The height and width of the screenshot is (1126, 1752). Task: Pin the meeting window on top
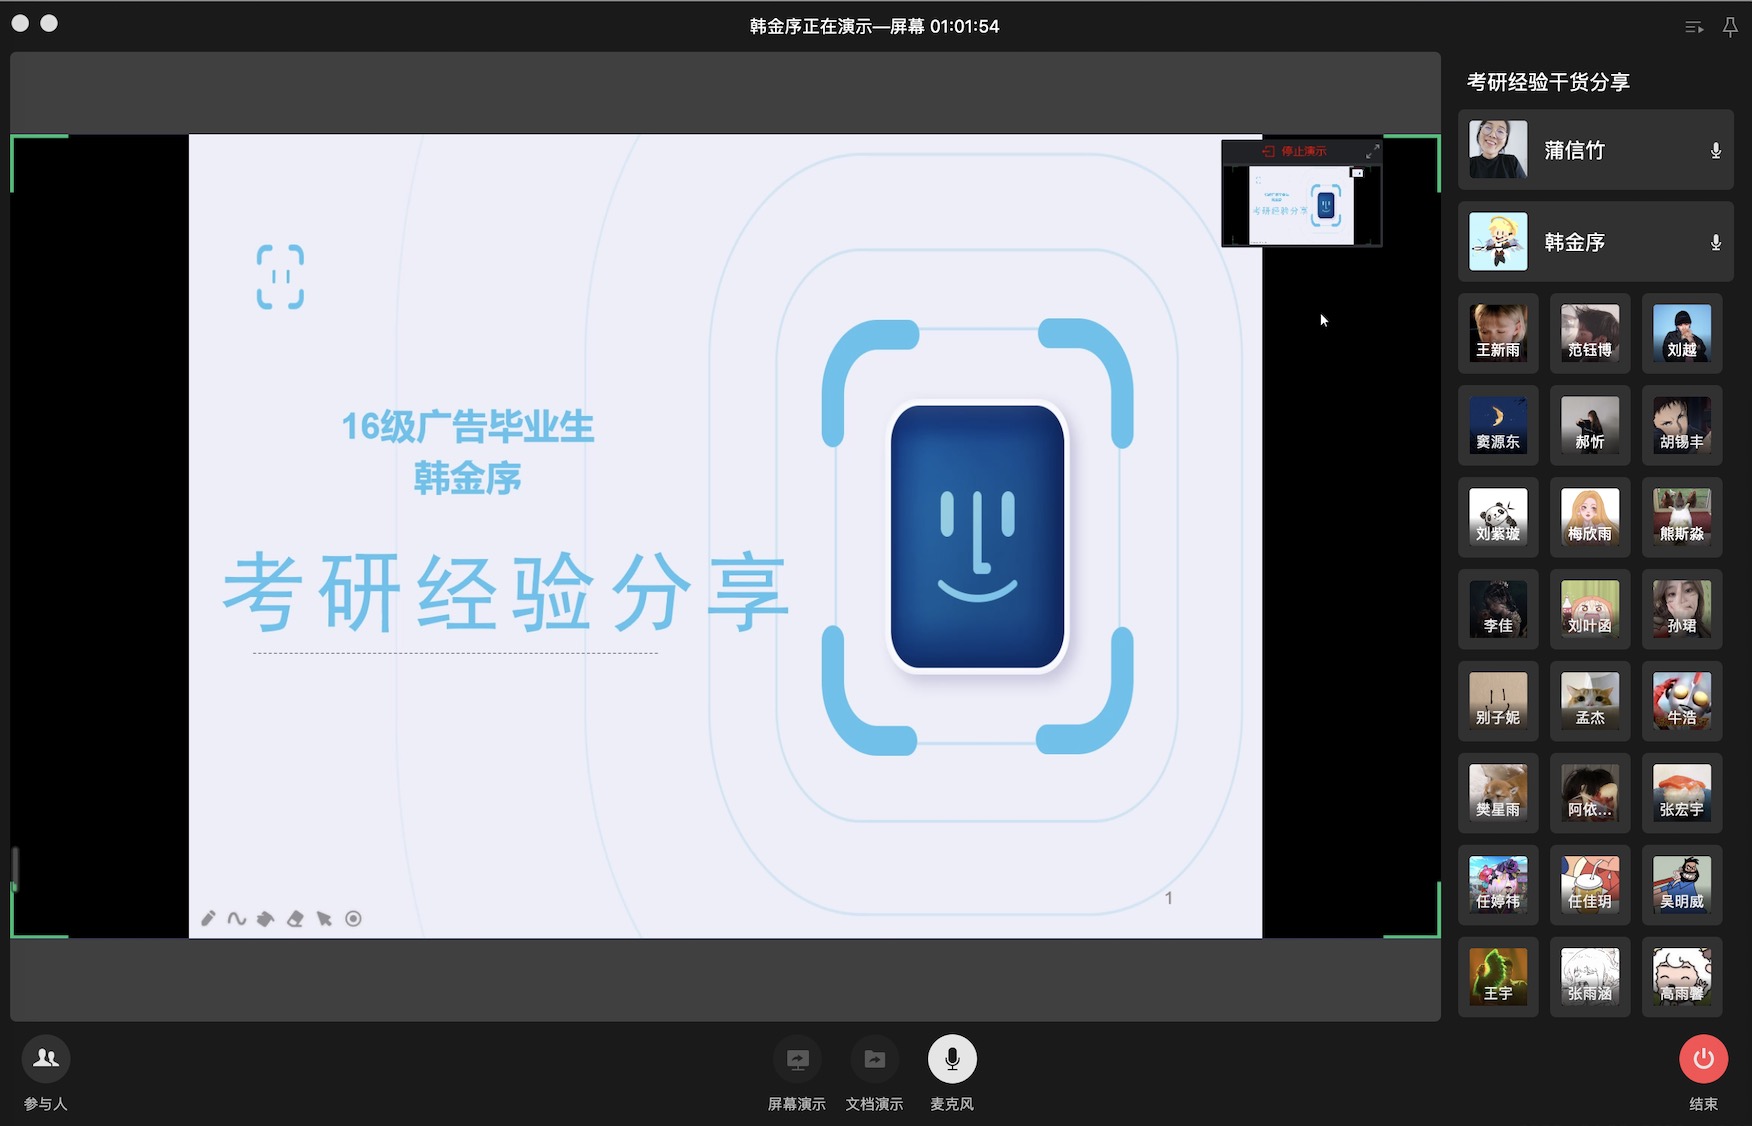pos(1730,27)
